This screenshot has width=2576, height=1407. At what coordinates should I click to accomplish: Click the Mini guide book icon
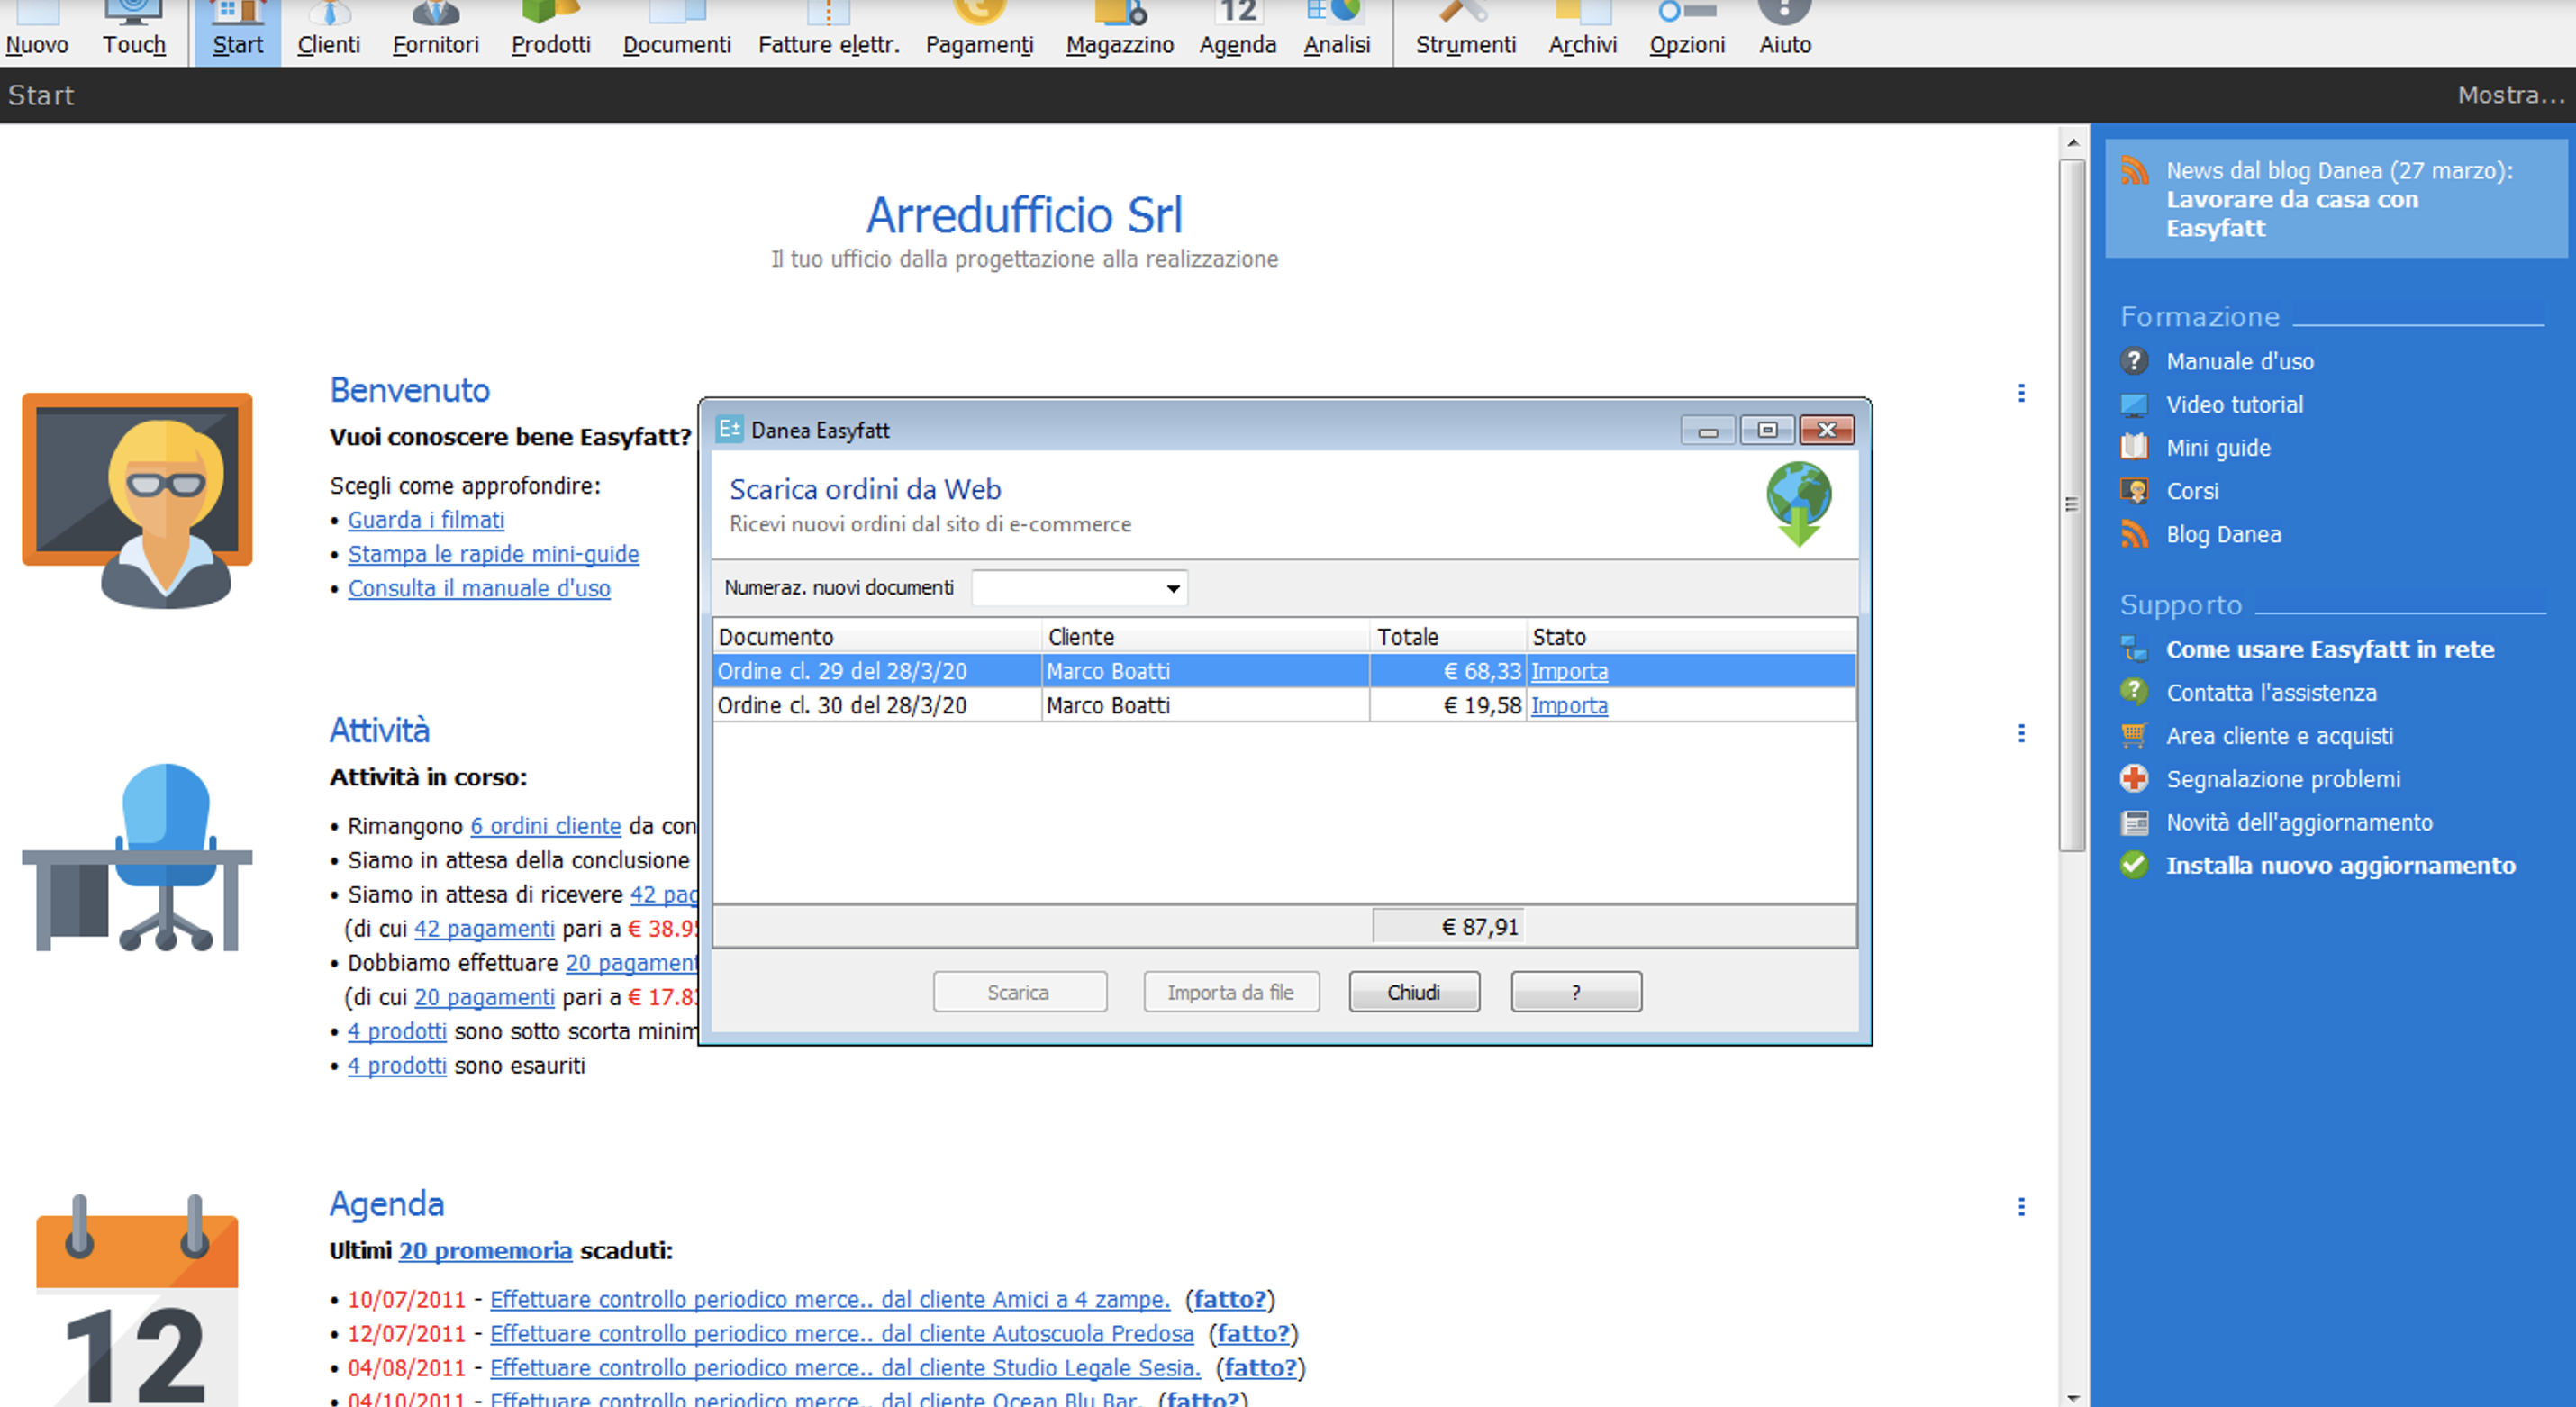(x=2134, y=447)
